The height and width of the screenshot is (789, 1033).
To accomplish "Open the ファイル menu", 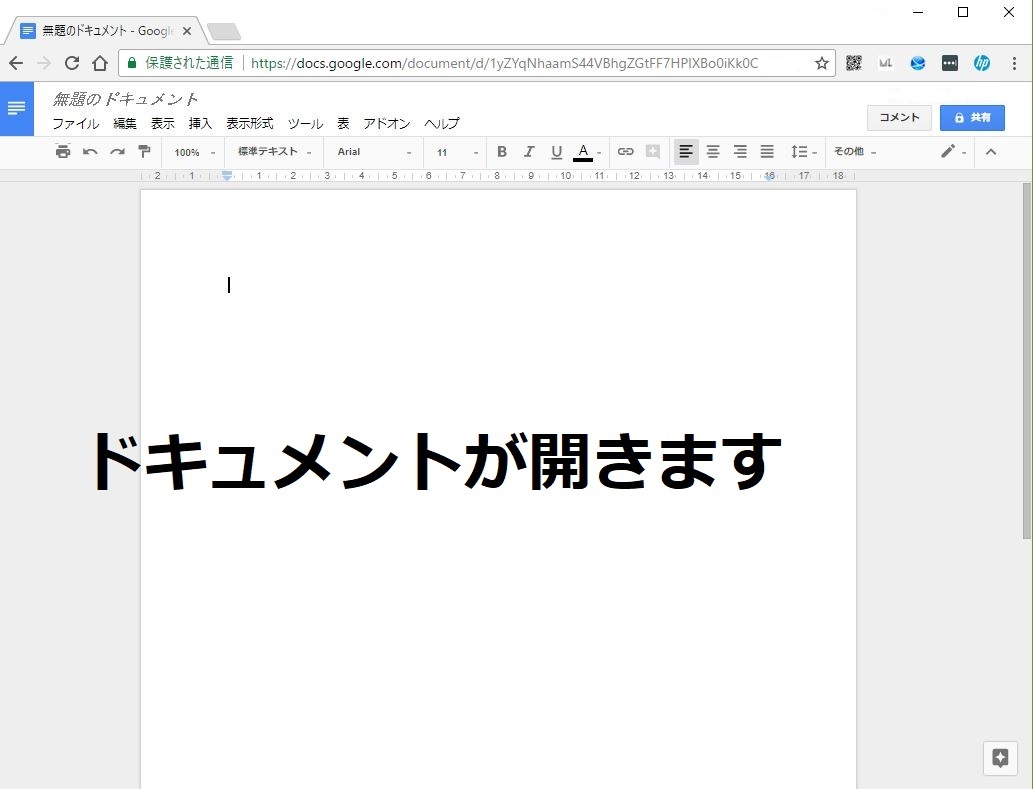I will click(x=76, y=124).
